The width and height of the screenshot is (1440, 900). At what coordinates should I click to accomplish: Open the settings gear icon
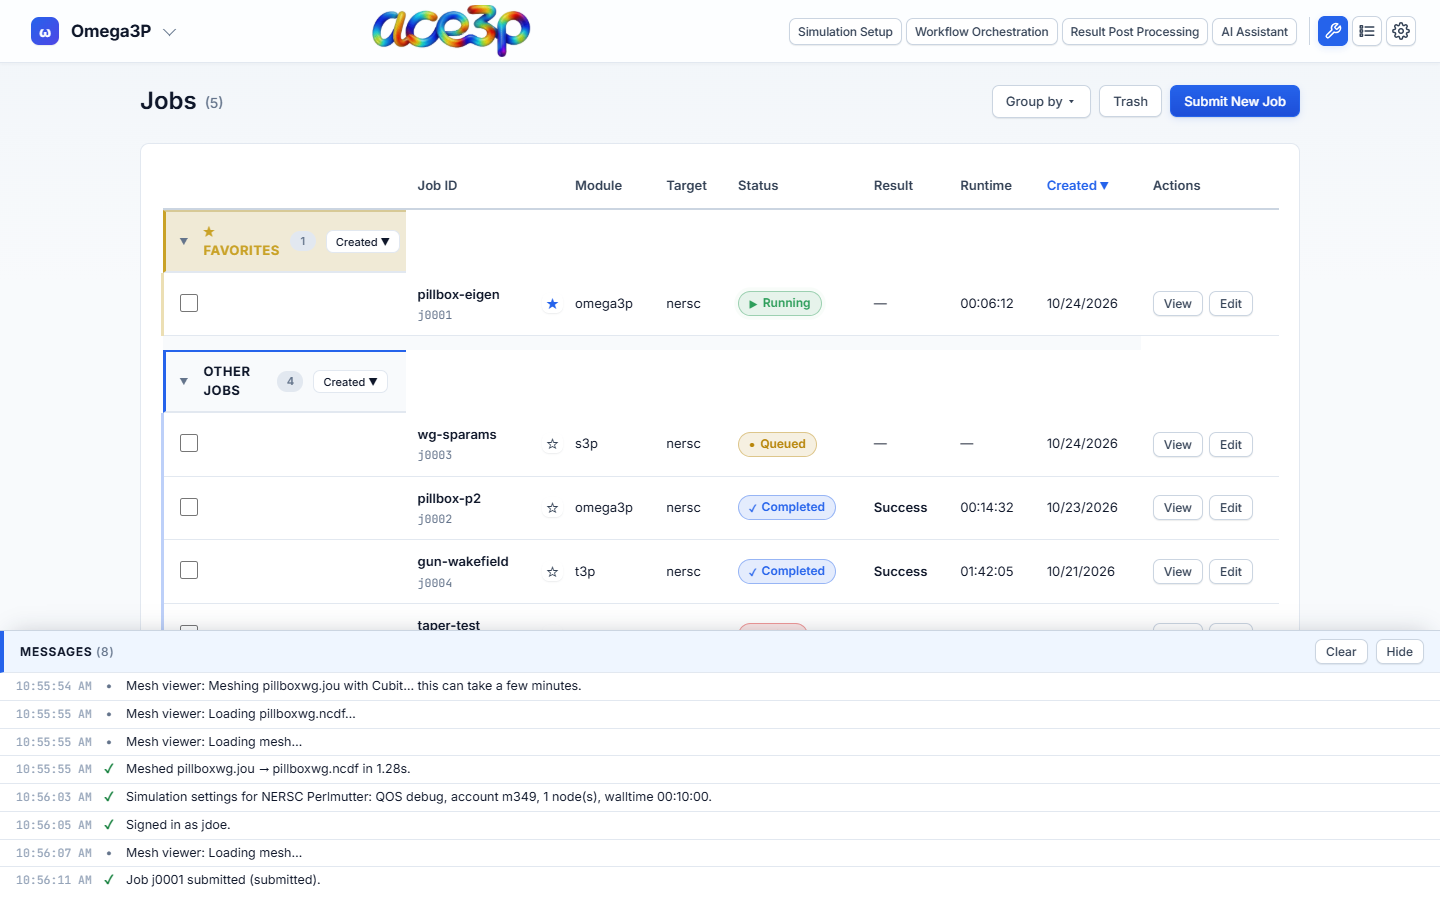[x=1401, y=31]
